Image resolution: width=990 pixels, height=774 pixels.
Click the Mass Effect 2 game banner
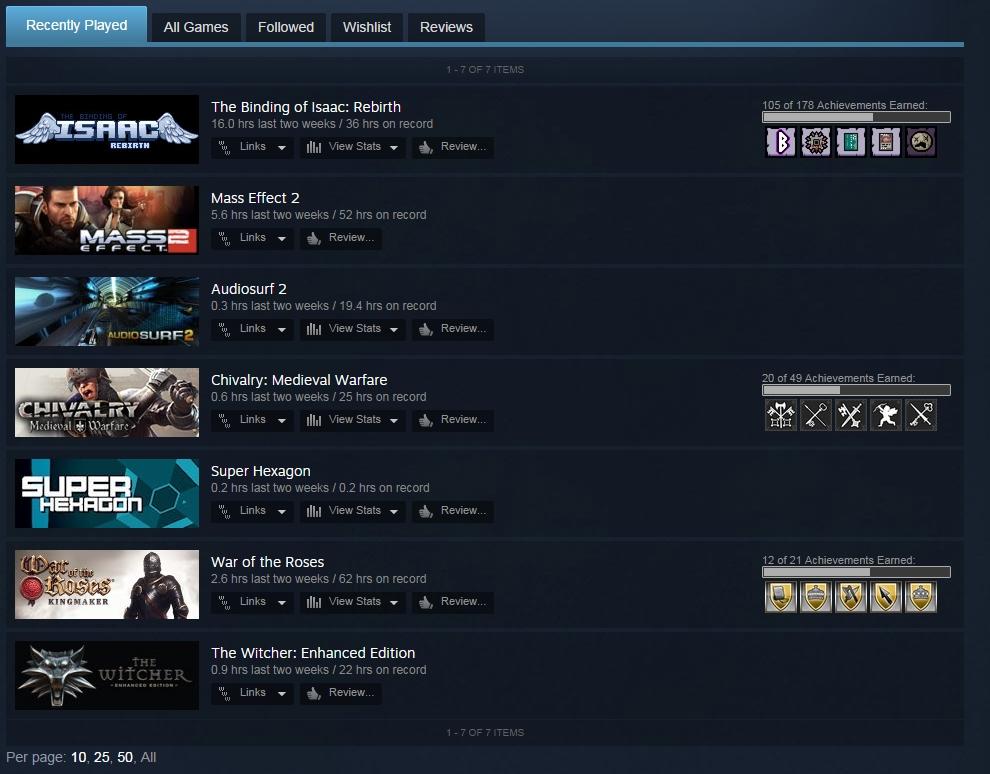coord(107,220)
